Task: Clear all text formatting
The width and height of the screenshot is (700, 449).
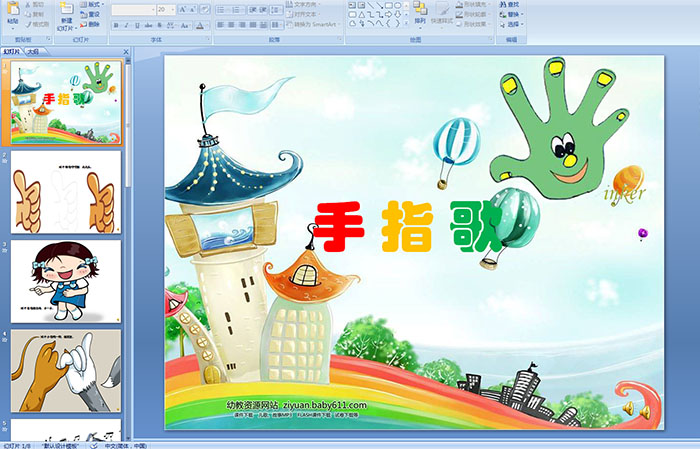Action: (205, 9)
